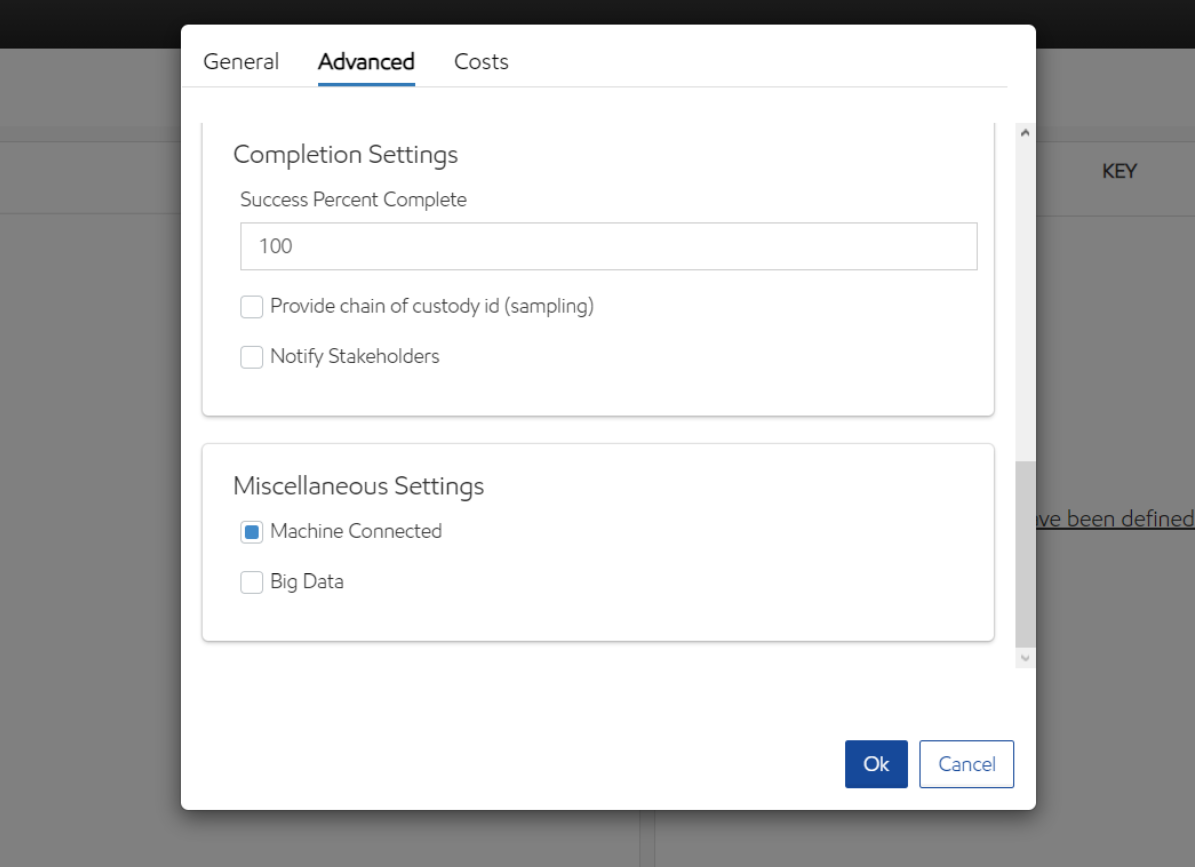This screenshot has height=867, width=1195.
Task: Uncheck the Machine Connected checkbox
Action: tap(252, 532)
